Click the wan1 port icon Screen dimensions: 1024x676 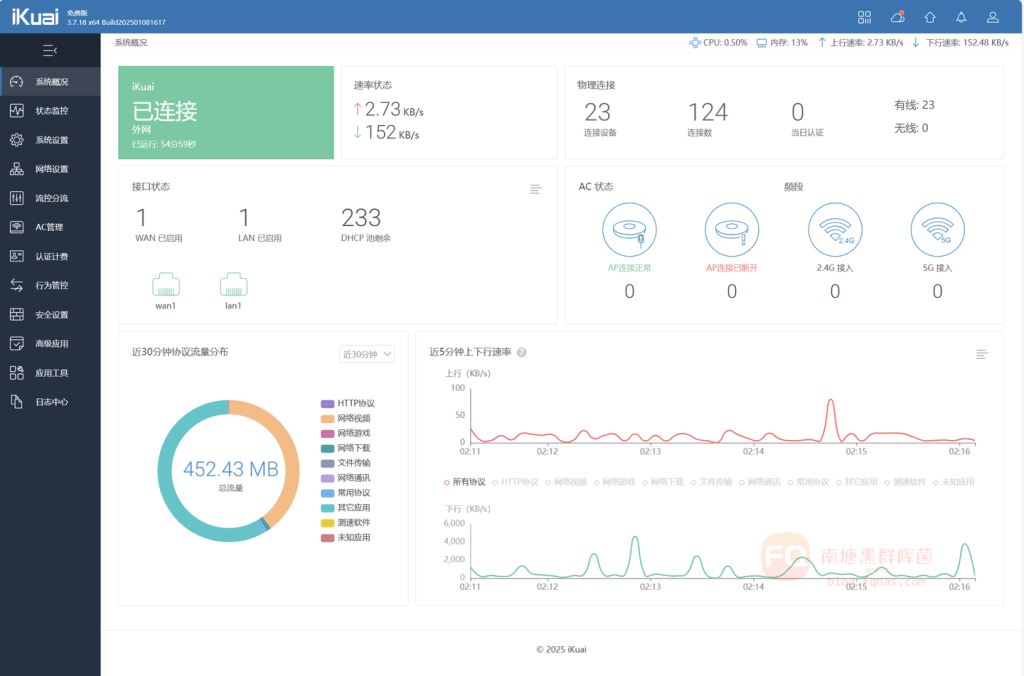[165, 285]
